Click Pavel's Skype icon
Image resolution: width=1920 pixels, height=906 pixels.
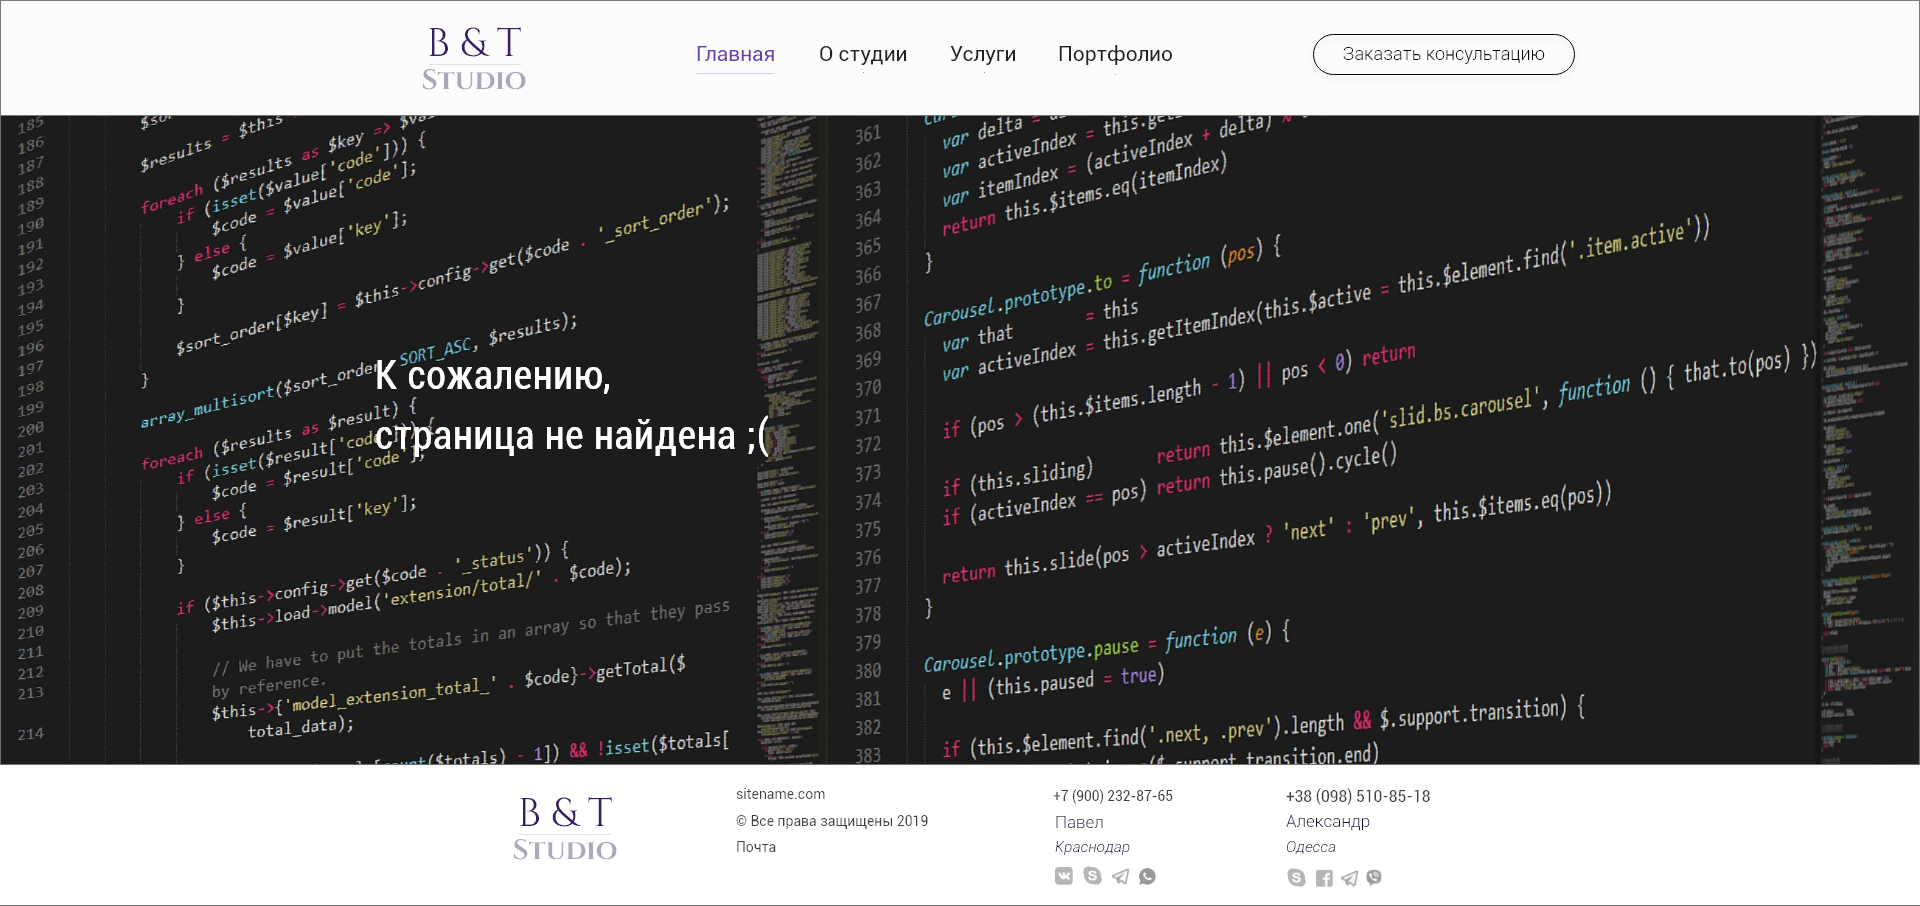tap(1091, 877)
